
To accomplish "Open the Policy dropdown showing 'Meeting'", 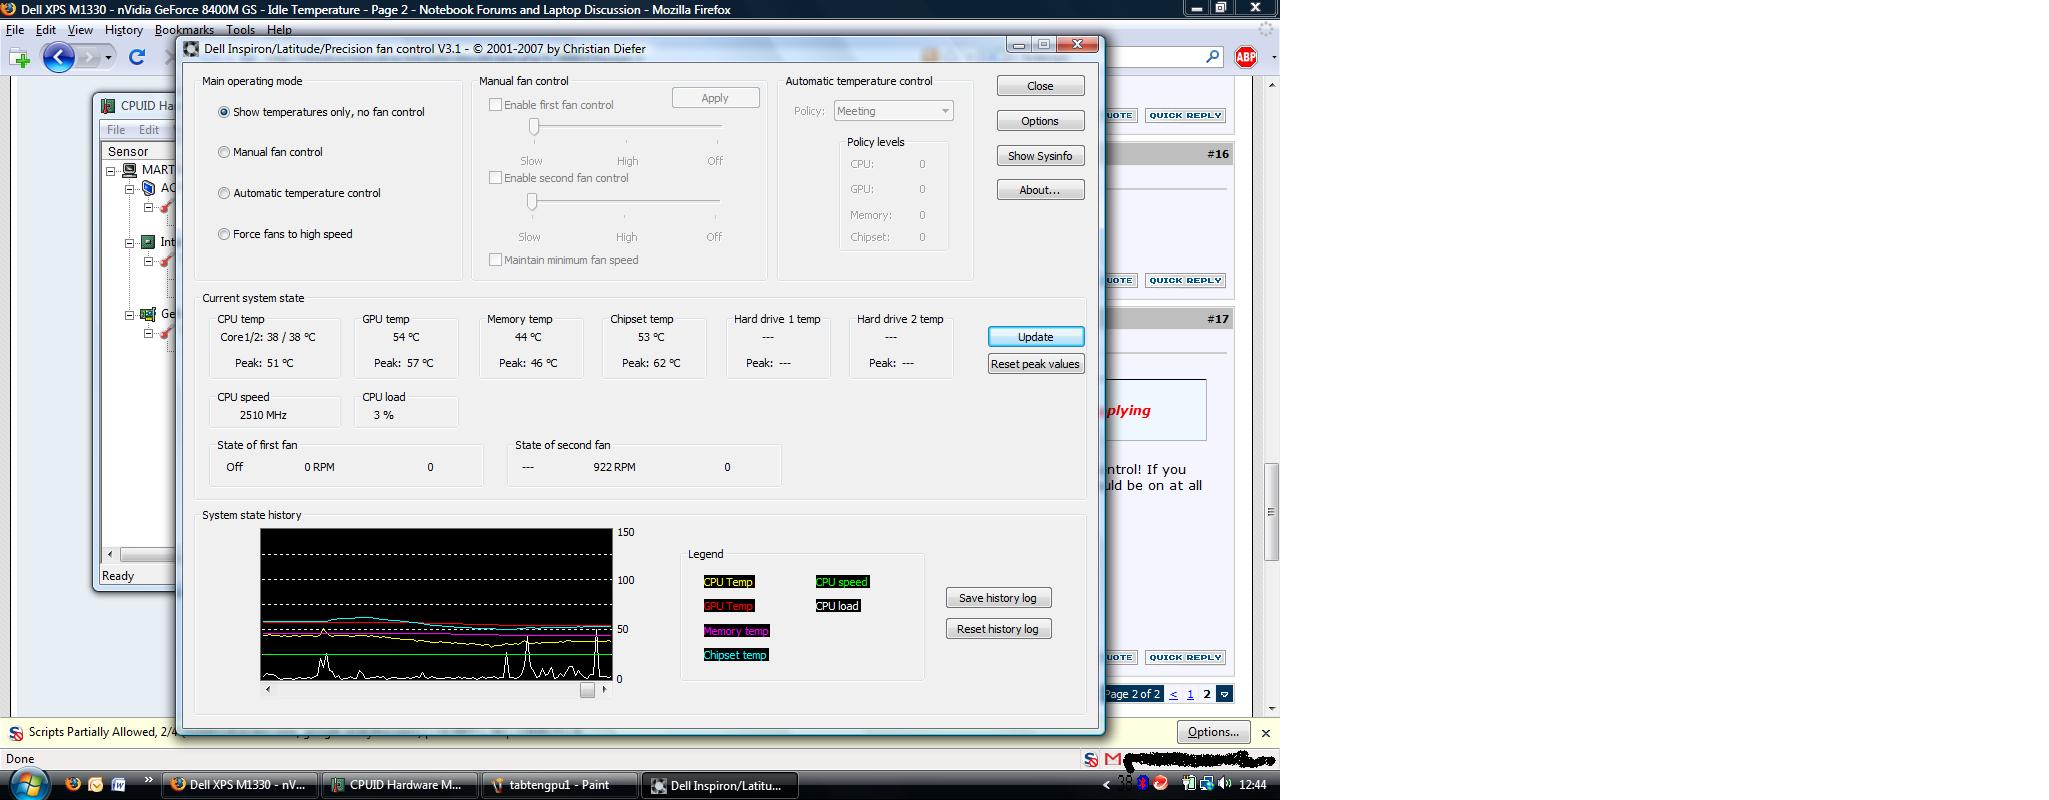I will [893, 111].
